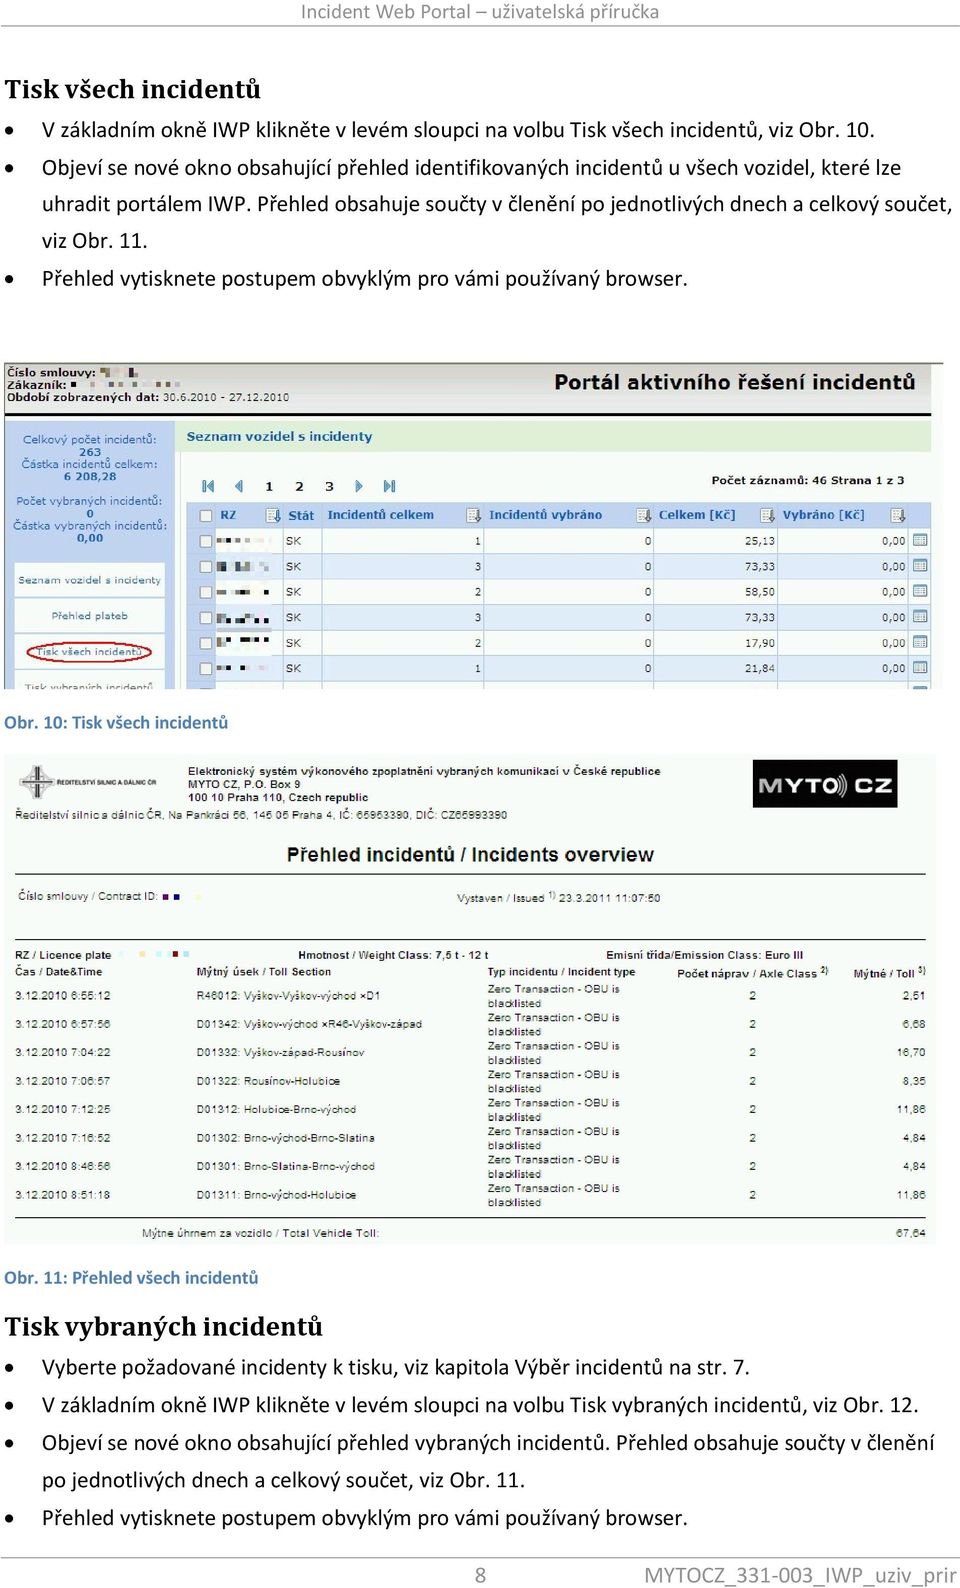The image size is (960, 1588).
Task: Click the Celkem [Kč] column header
Action: [x=697, y=515]
